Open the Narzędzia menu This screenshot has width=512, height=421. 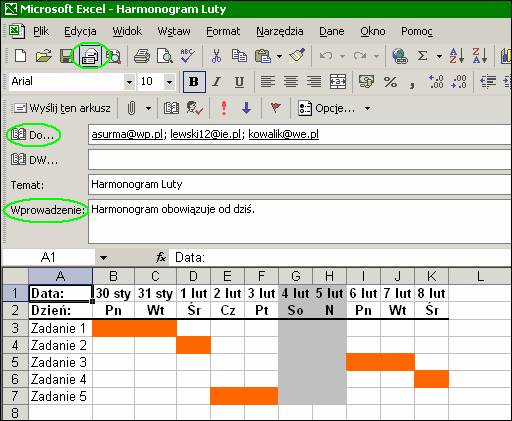tap(280, 31)
